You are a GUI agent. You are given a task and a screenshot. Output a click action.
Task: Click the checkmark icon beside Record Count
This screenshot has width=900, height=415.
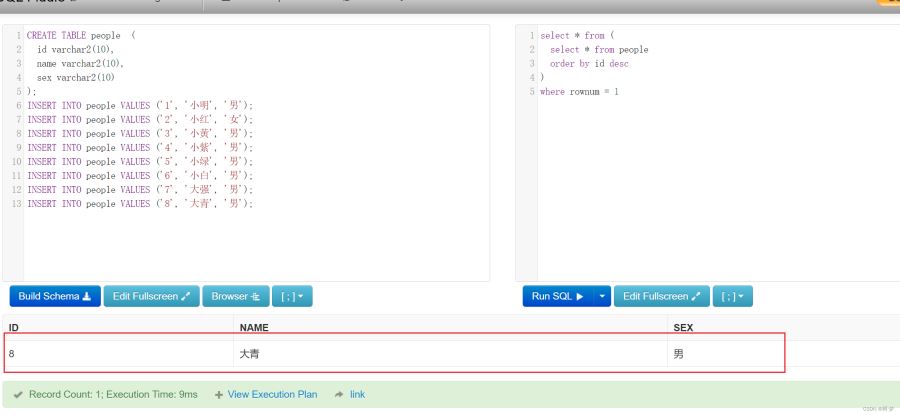point(18,395)
